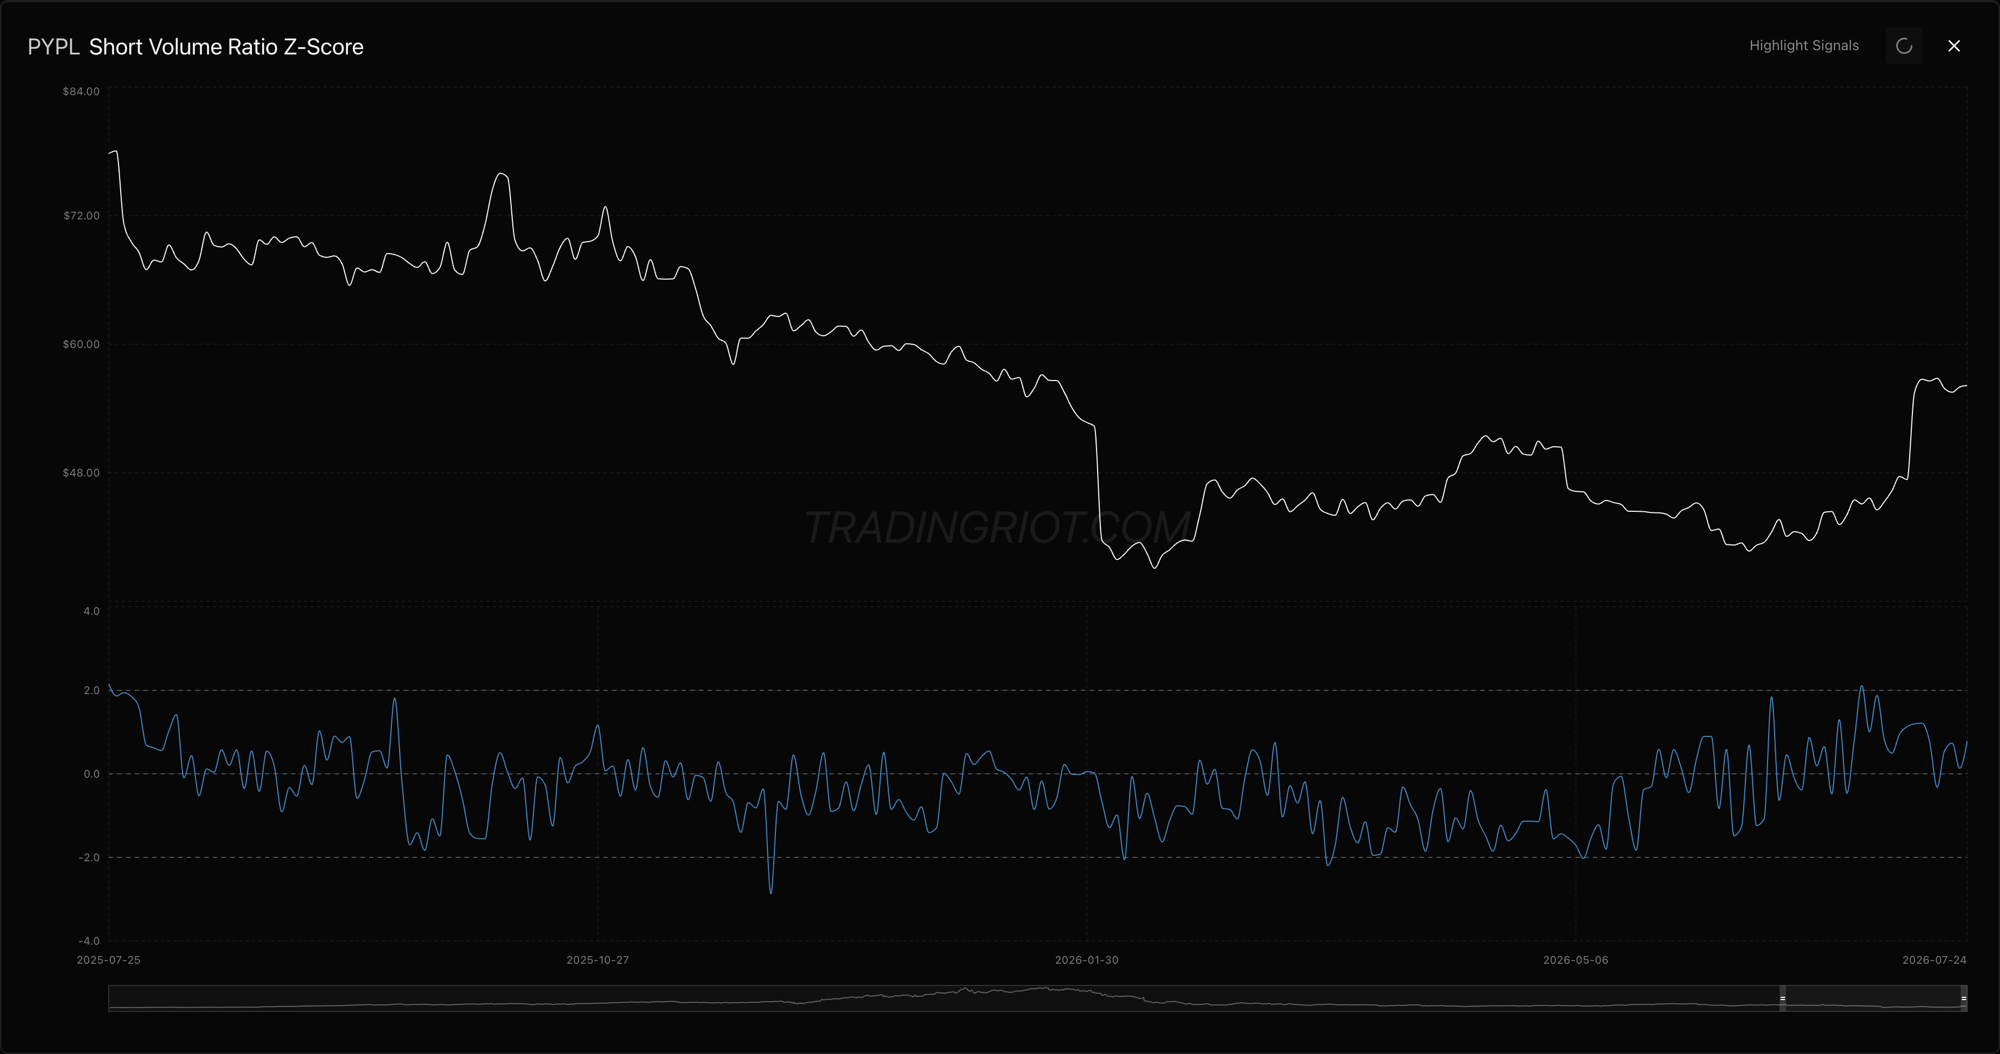Click the $60.00 price axis label

tap(81, 344)
